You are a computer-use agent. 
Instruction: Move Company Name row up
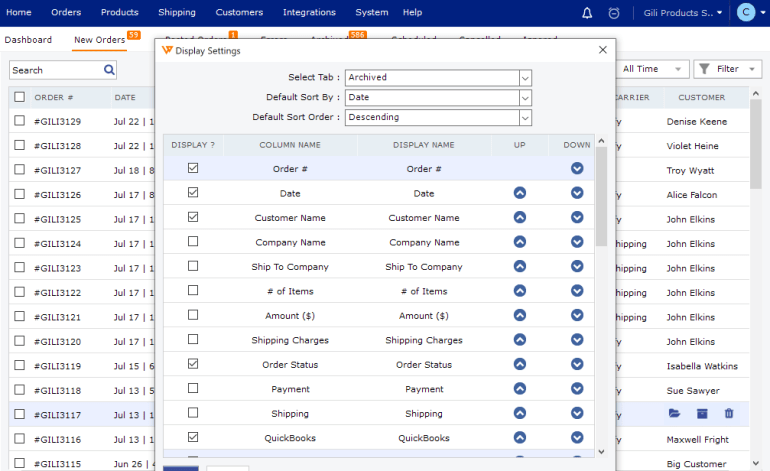(x=520, y=242)
